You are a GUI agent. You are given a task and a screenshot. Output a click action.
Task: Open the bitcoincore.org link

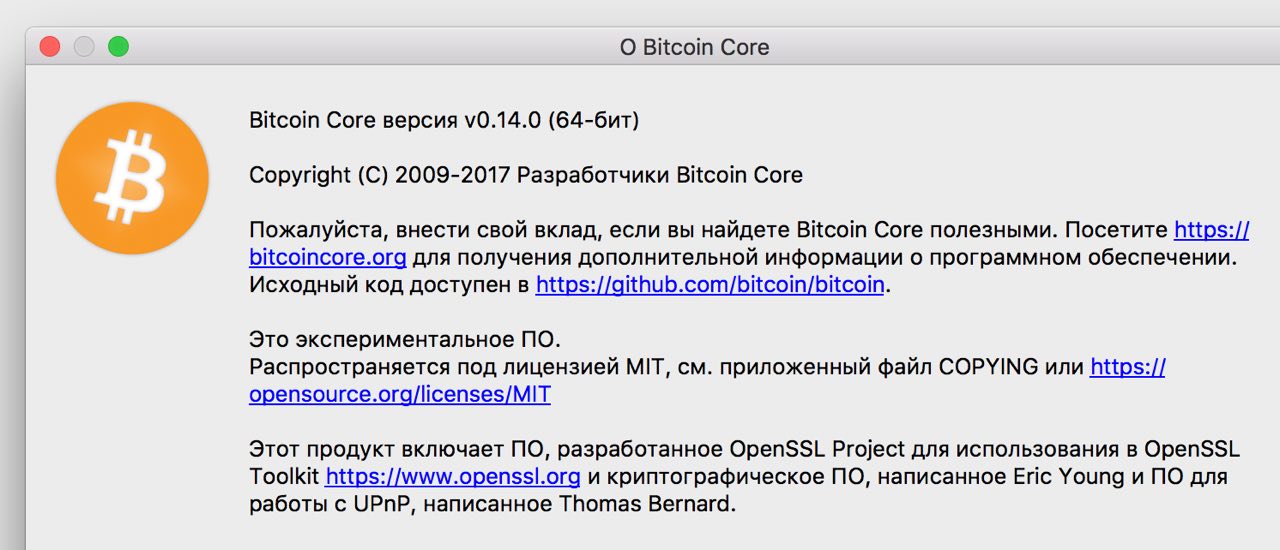click(327, 257)
